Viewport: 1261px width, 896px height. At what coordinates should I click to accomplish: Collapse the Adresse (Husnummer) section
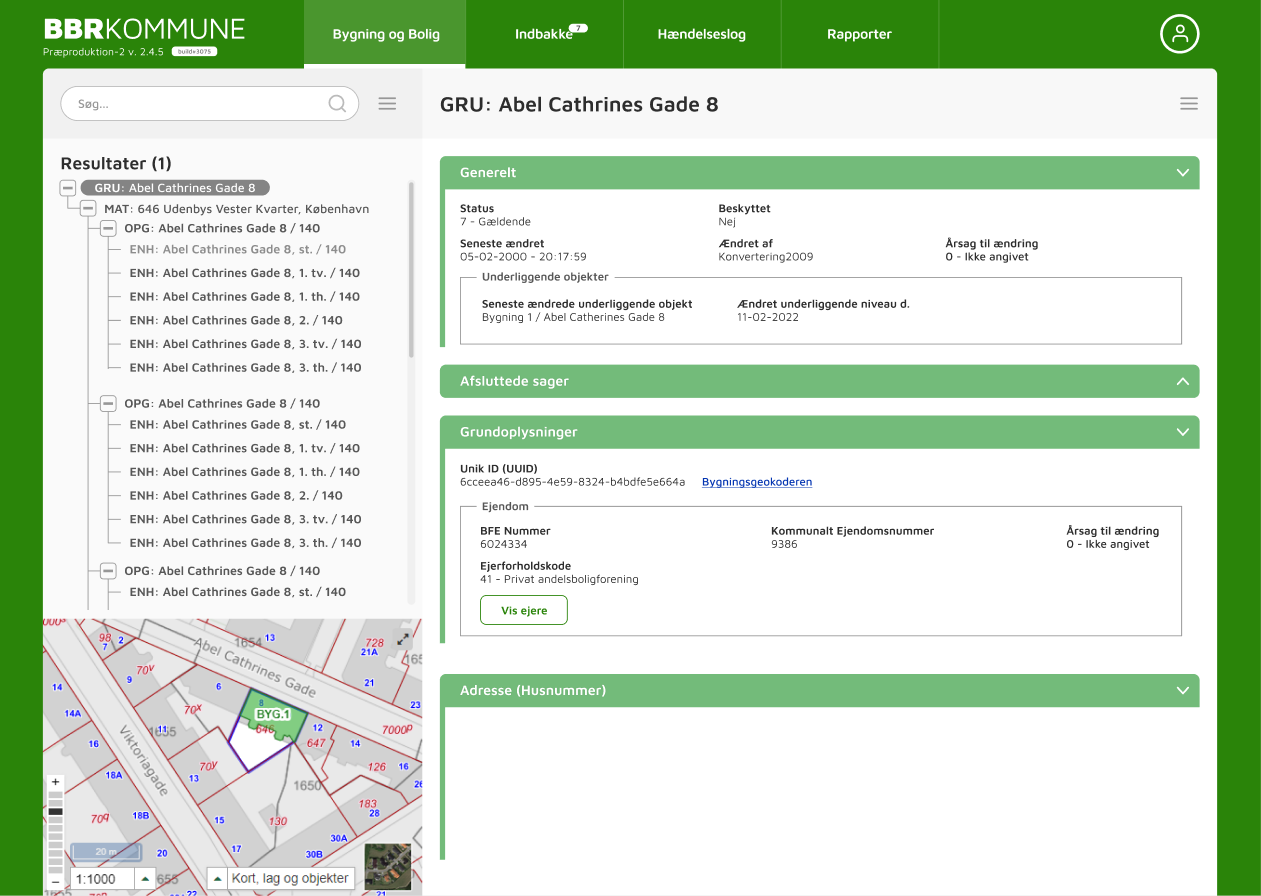pos(1182,691)
